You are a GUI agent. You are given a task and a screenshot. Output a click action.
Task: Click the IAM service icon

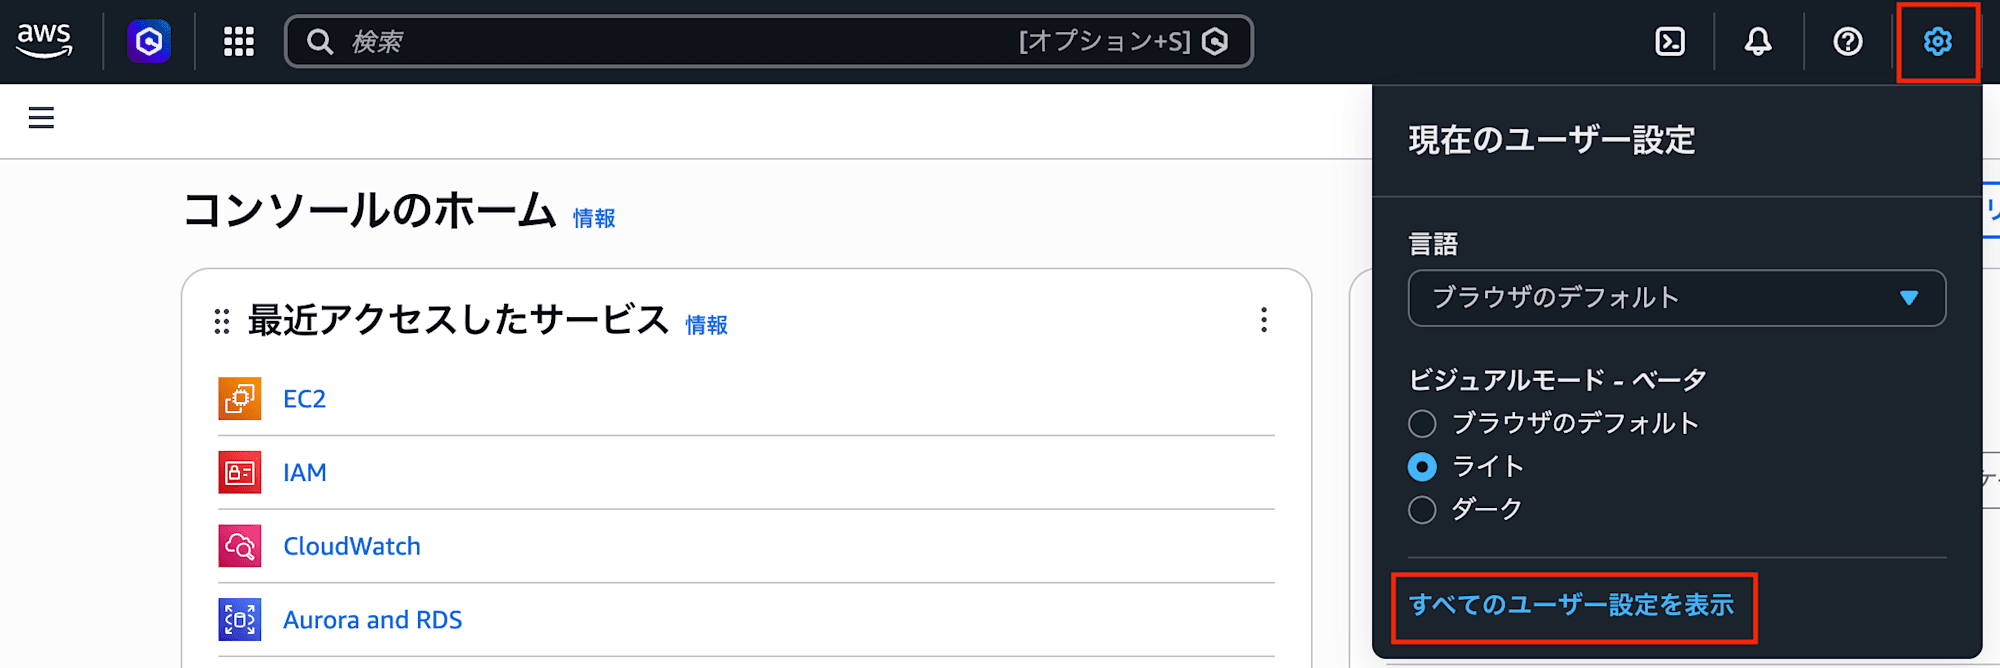240,472
